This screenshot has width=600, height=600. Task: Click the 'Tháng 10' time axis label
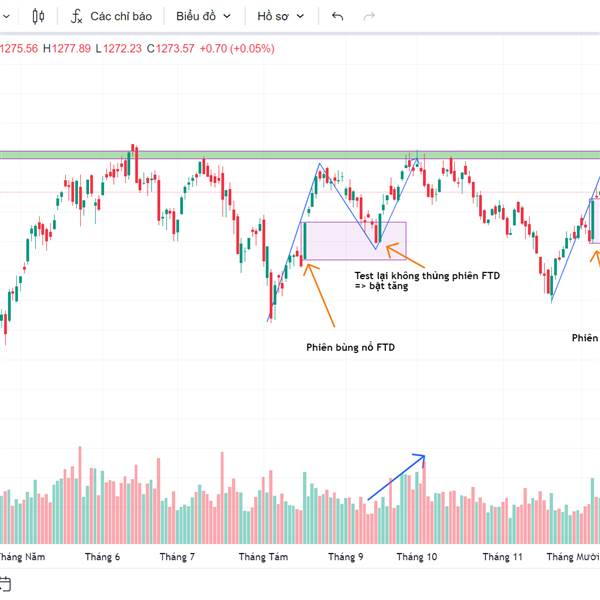[416, 557]
